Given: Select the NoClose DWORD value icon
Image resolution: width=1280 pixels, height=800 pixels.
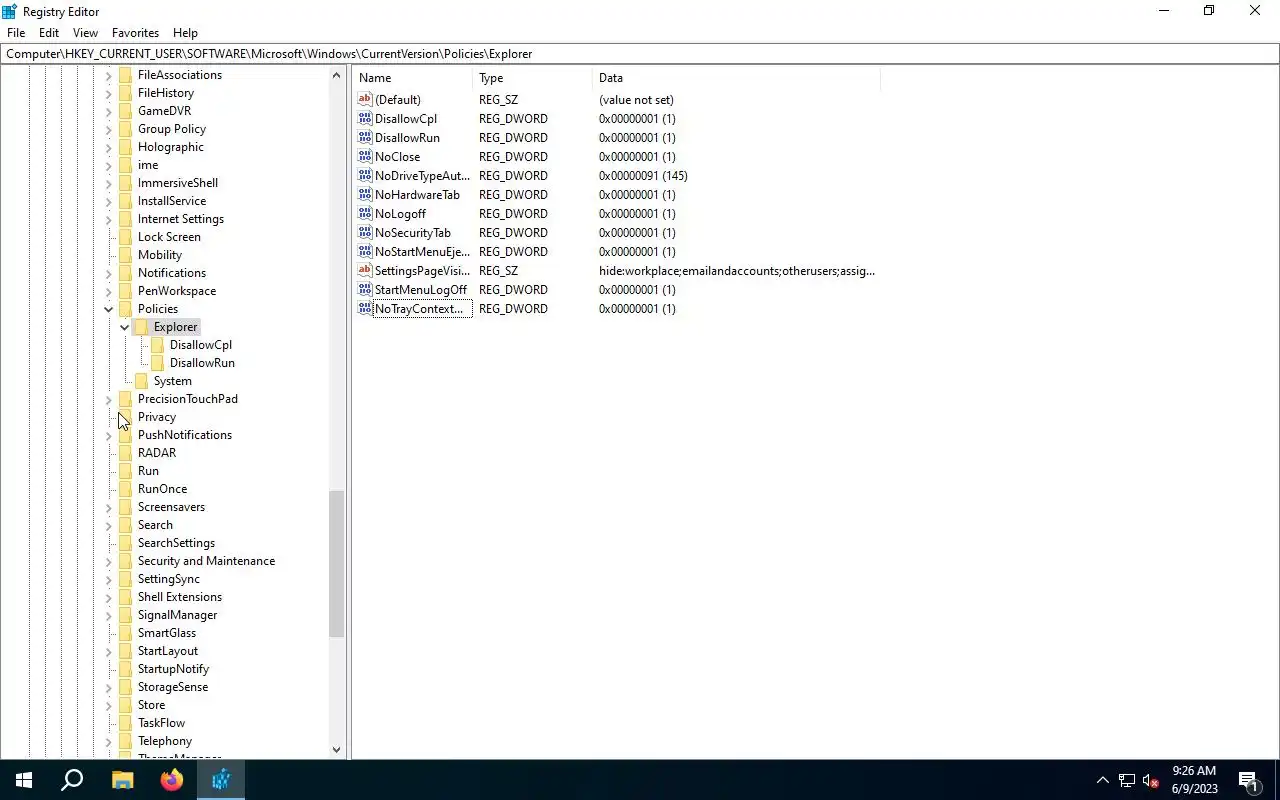Looking at the screenshot, I should [365, 156].
